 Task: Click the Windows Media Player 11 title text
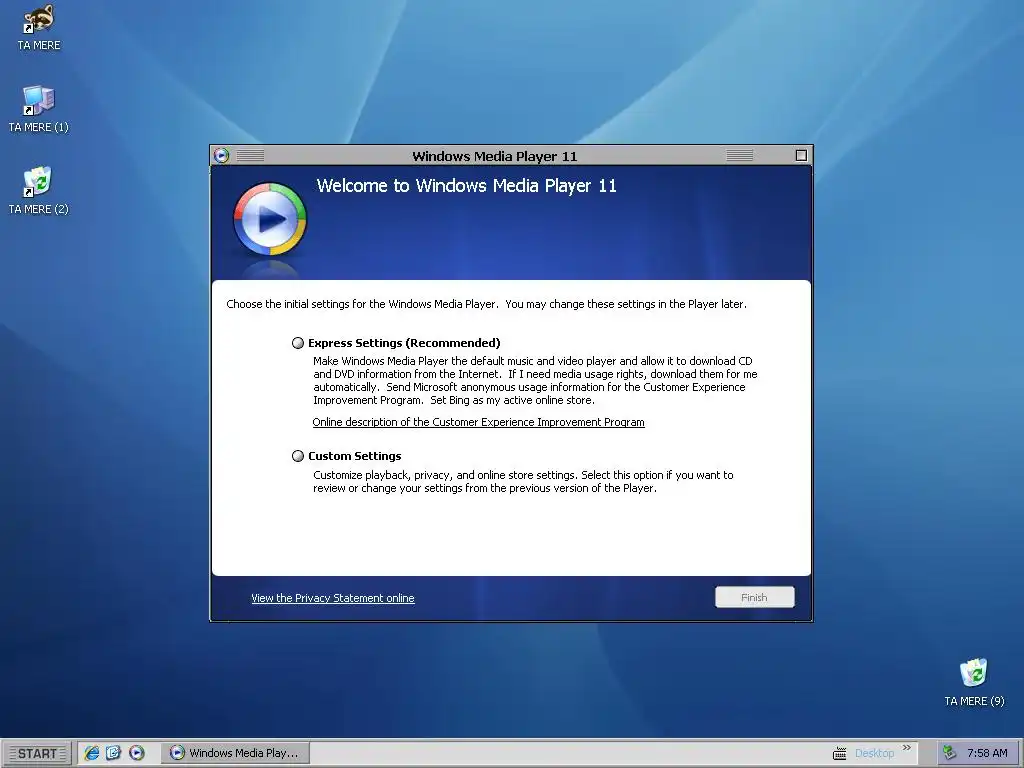pyautogui.click(x=494, y=156)
